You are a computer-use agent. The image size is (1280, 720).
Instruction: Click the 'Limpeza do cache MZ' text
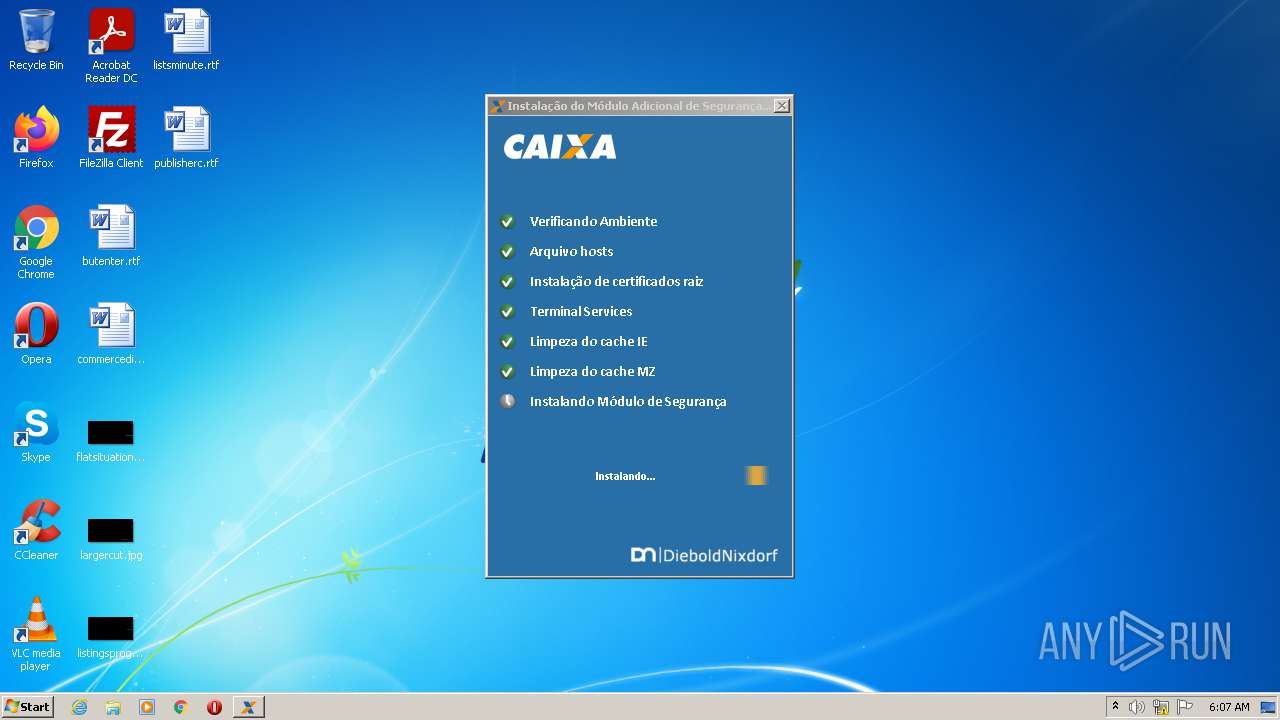pos(592,372)
